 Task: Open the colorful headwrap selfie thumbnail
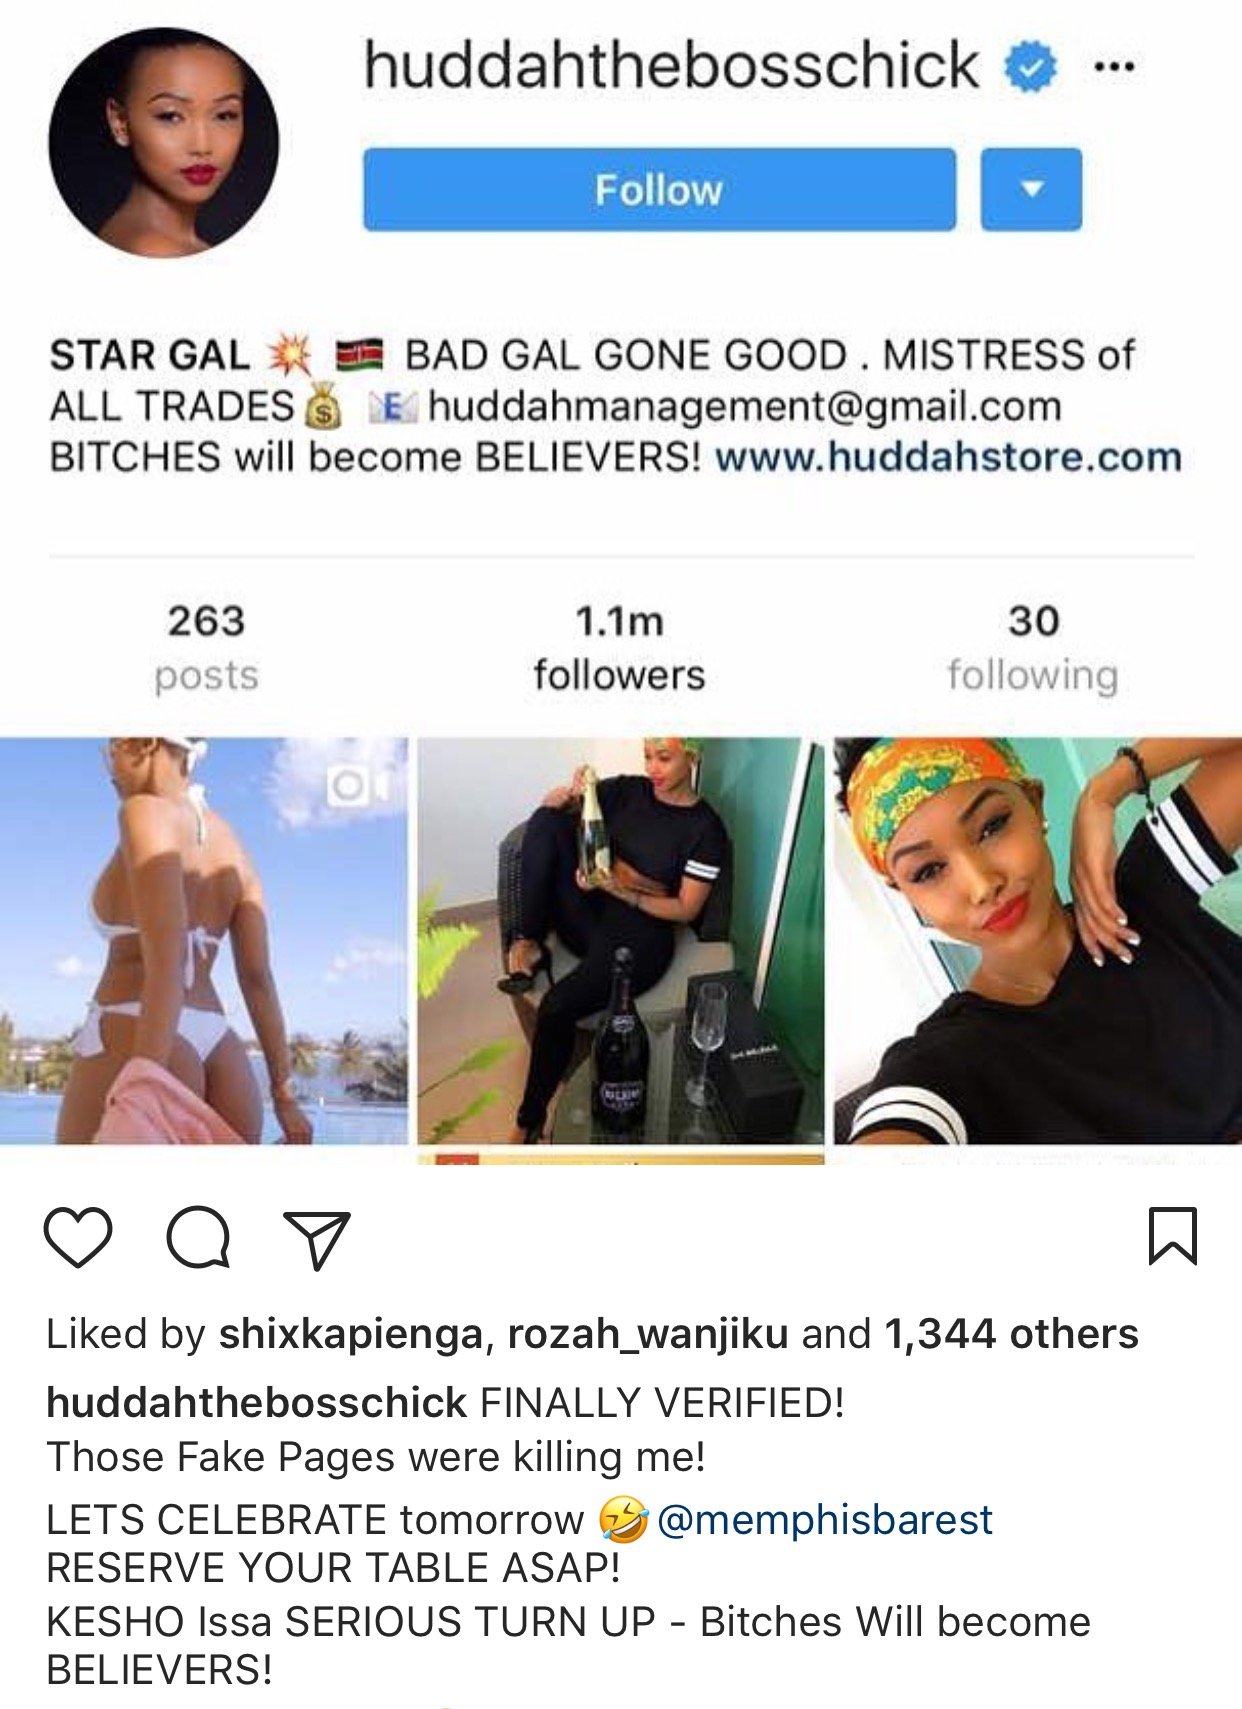coord(1038,941)
